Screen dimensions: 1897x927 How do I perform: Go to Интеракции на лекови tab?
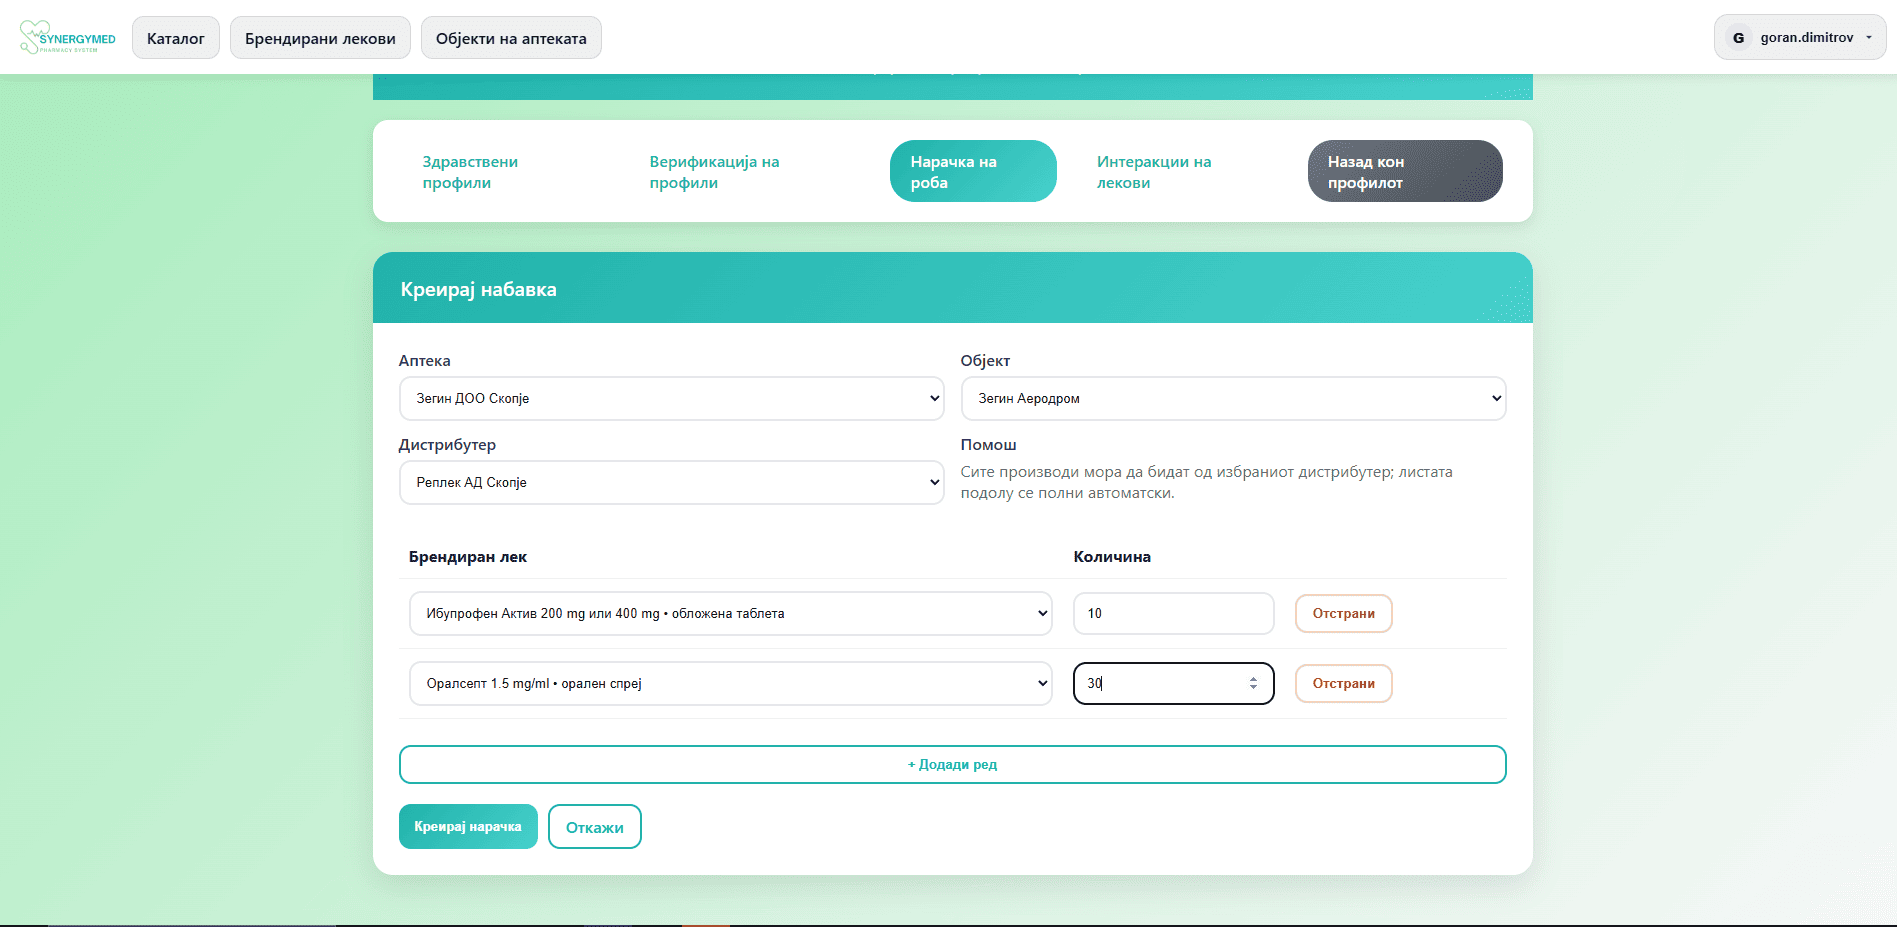tap(1153, 172)
